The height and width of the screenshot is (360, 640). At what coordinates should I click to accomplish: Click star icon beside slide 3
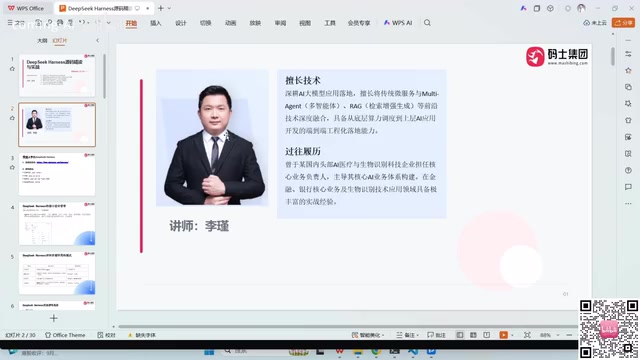[x=12, y=167]
